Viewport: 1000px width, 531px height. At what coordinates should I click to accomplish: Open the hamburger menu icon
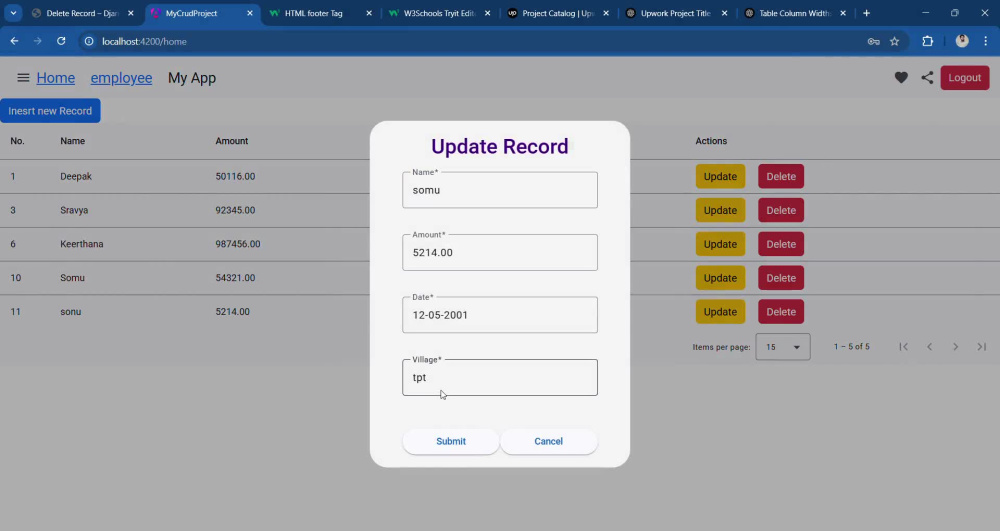pos(23,78)
